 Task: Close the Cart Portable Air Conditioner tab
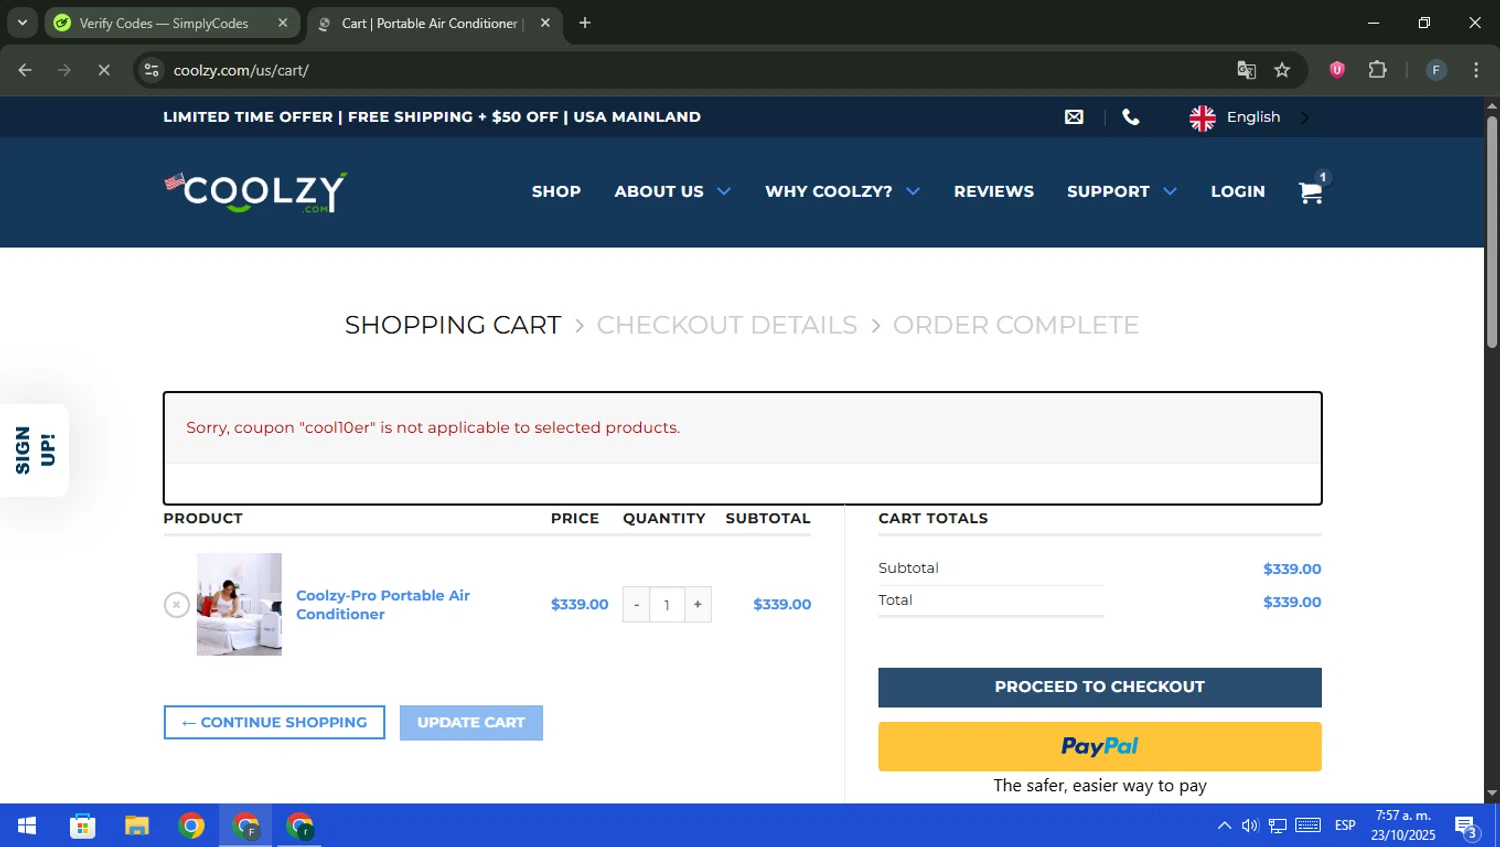coord(545,23)
